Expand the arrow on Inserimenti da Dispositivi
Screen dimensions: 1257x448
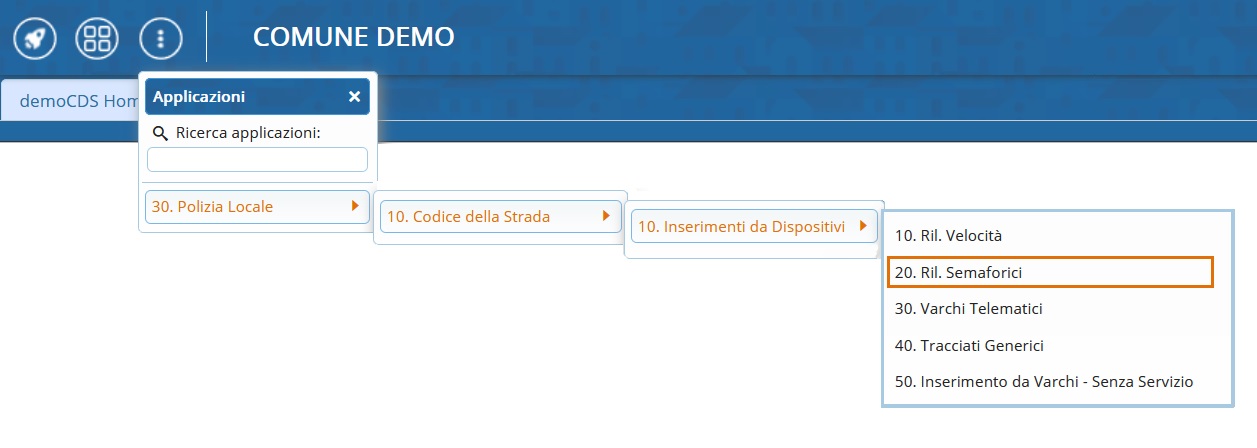click(x=860, y=226)
